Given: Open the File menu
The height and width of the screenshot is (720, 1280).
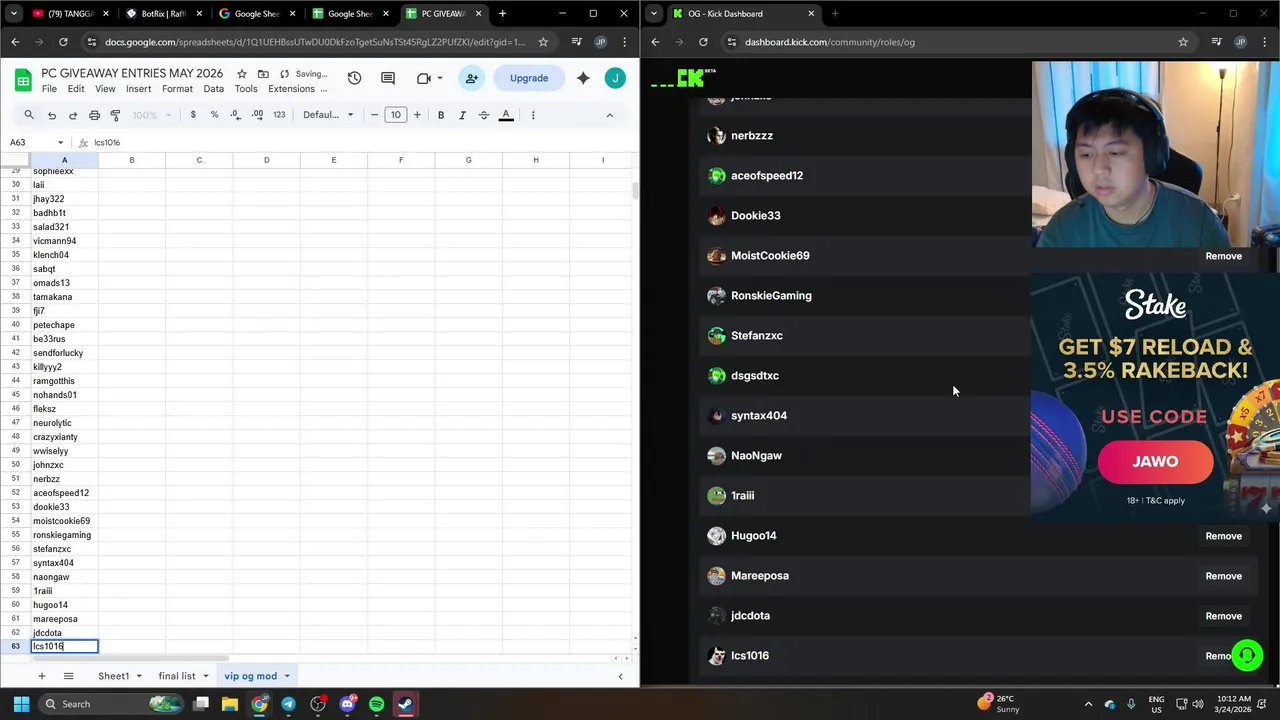Looking at the screenshot, I should (x=49, y=89).
